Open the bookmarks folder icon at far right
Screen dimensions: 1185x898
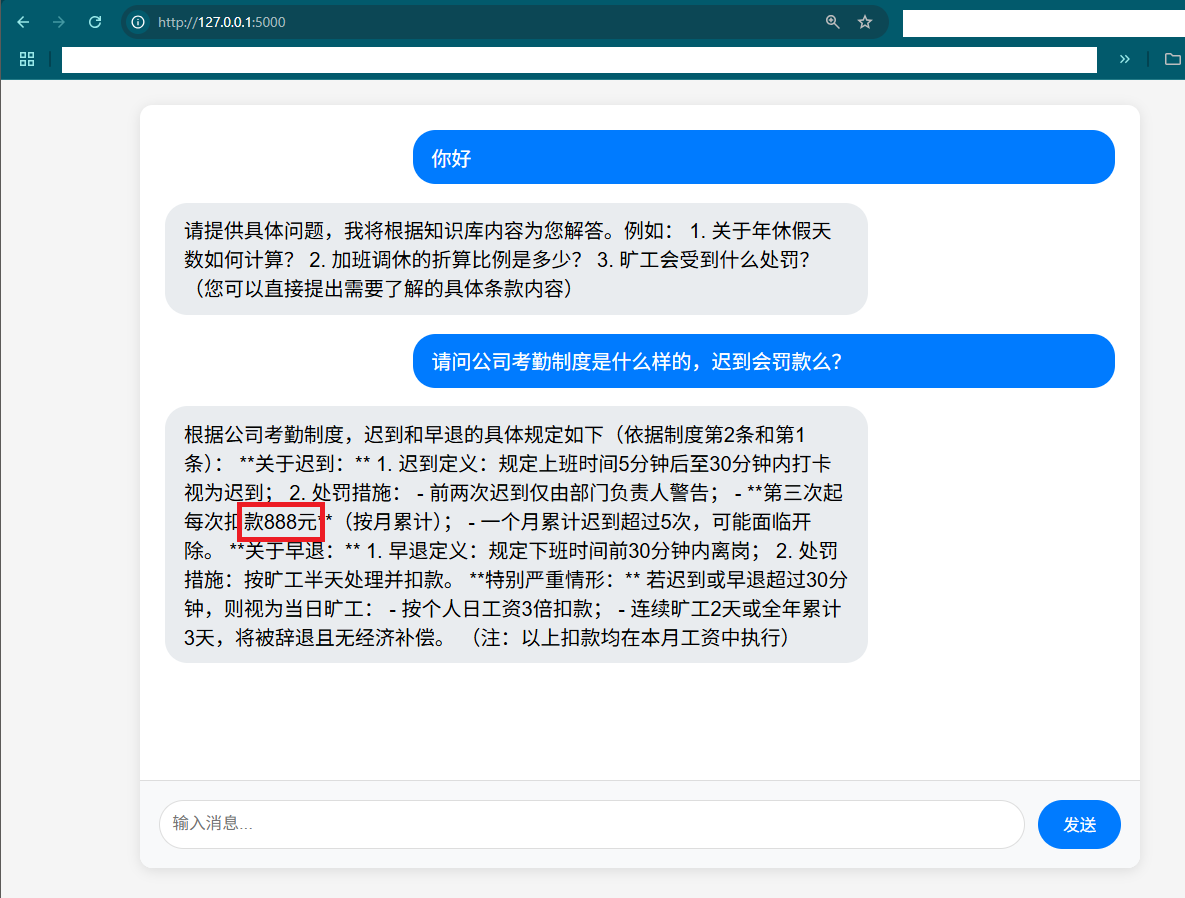(1173, 59)
